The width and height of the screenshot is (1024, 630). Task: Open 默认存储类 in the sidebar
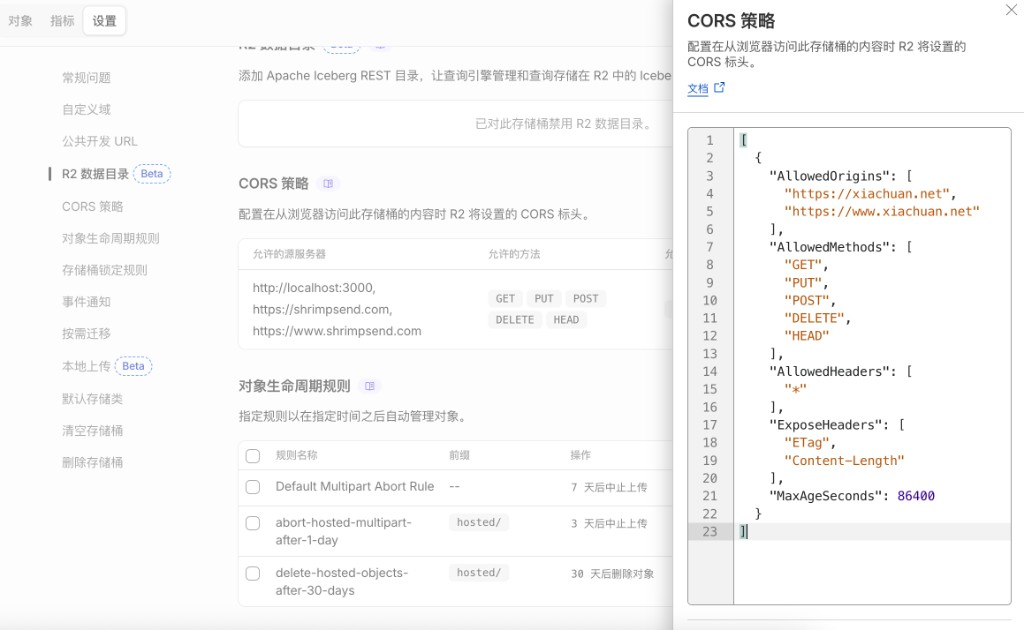tap(92, 399)
